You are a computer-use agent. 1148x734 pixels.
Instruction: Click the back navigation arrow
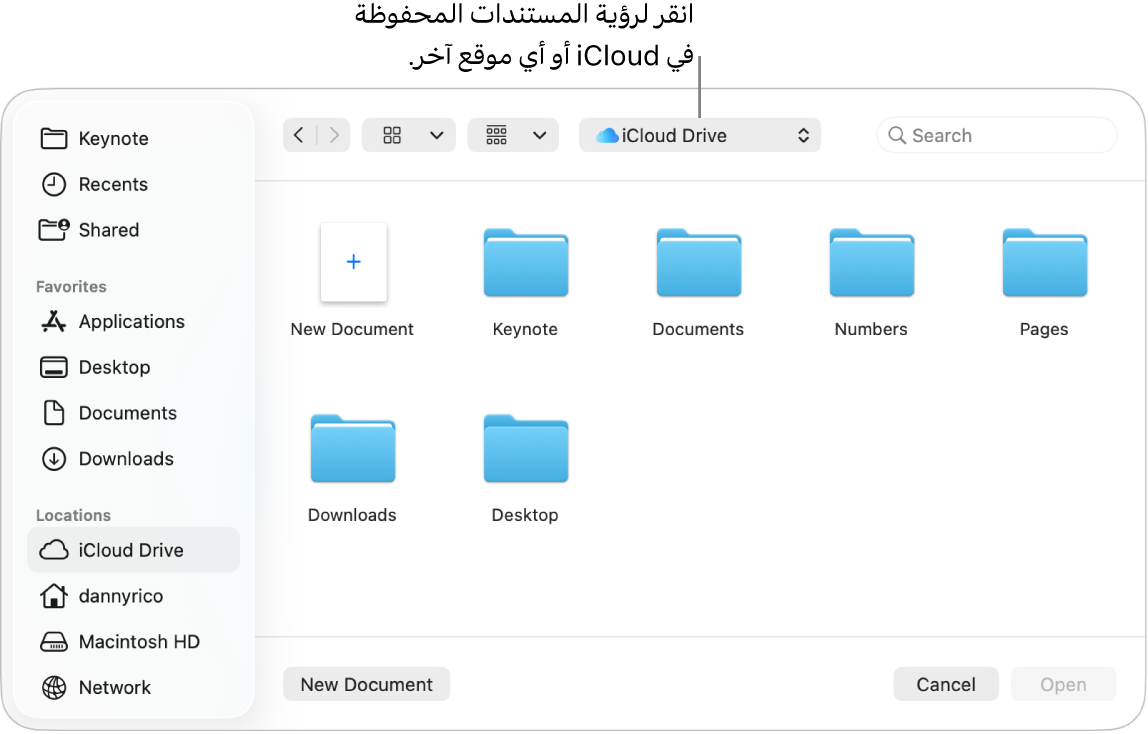coord(299,134)
